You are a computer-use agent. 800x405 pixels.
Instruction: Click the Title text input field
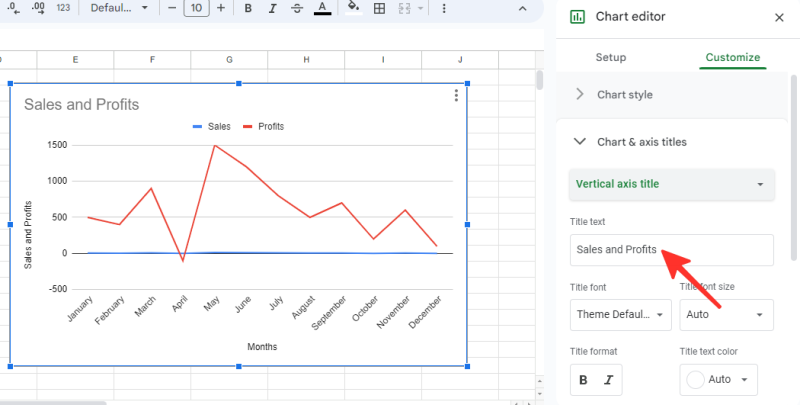pos(671,249)
